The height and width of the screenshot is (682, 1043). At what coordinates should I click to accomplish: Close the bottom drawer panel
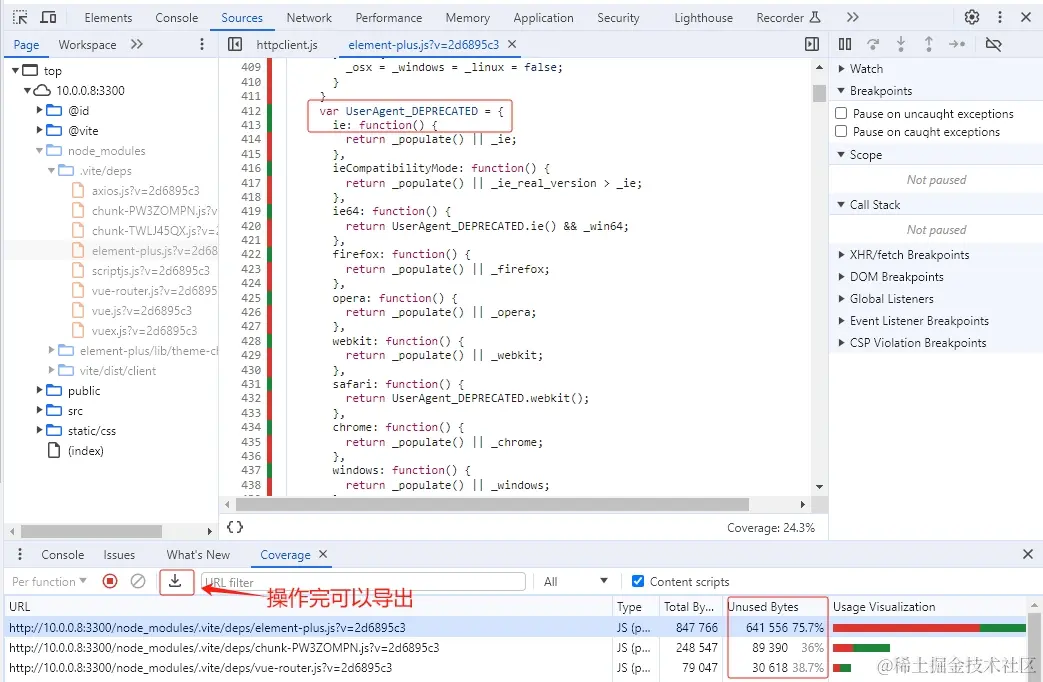coord(1028,554)
